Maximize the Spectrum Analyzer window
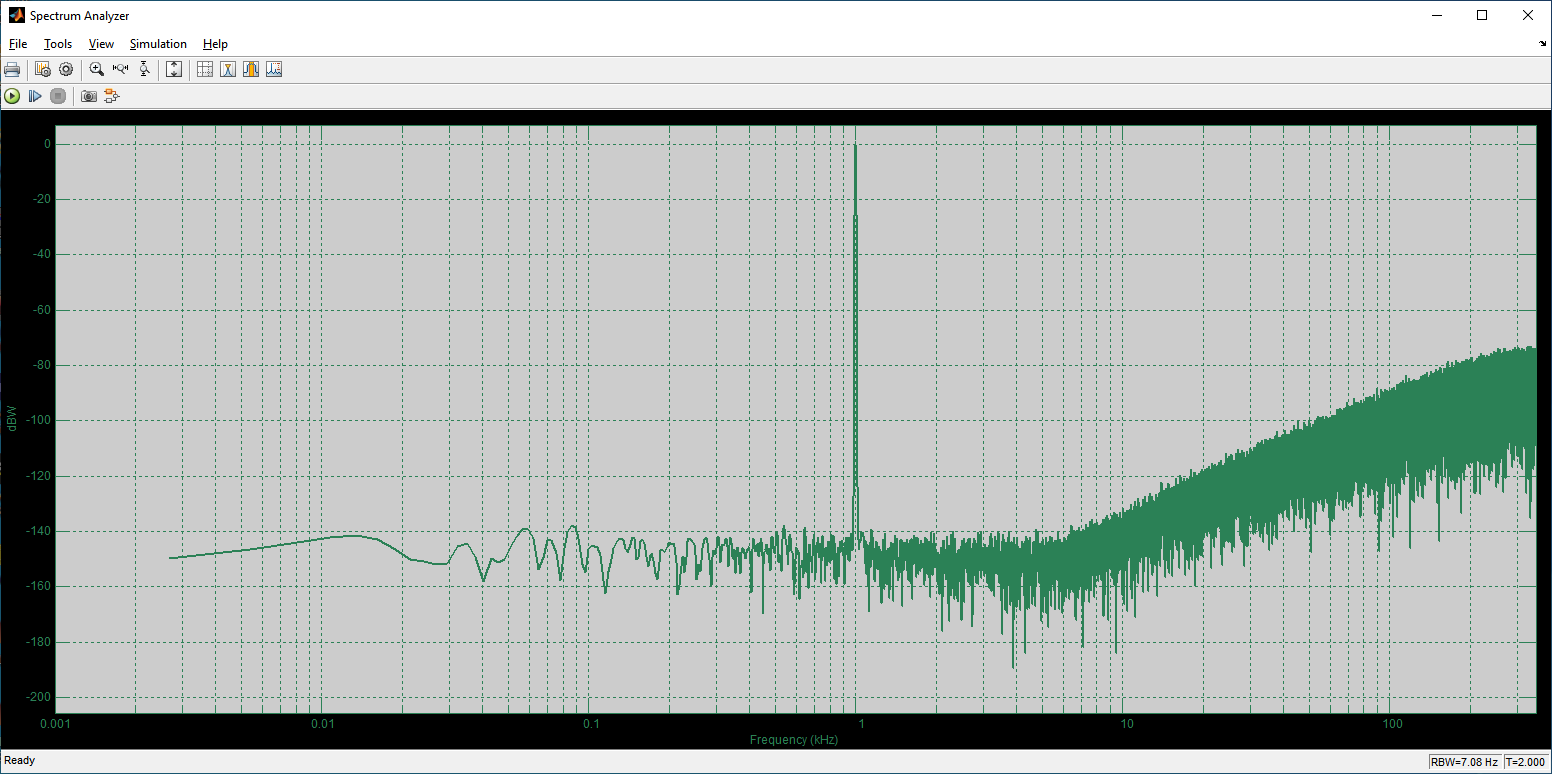Image resolution: width=1552 pixels, height=774 pixels. [x=1482, y=15]
